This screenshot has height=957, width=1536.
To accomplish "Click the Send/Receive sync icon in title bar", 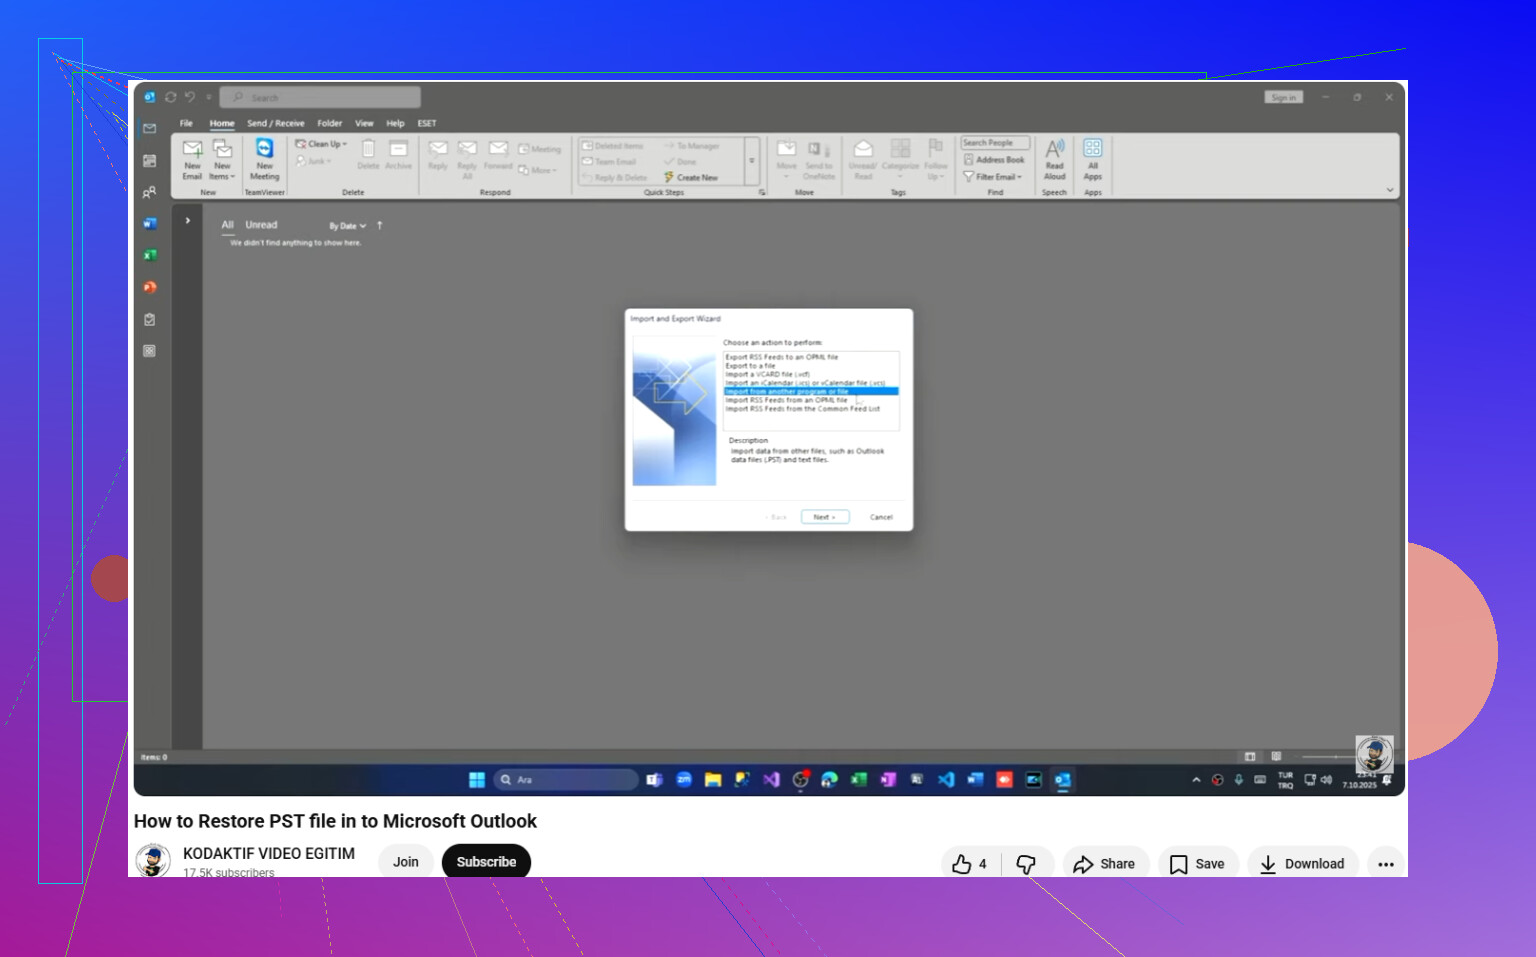I will (x=170, y=97).
